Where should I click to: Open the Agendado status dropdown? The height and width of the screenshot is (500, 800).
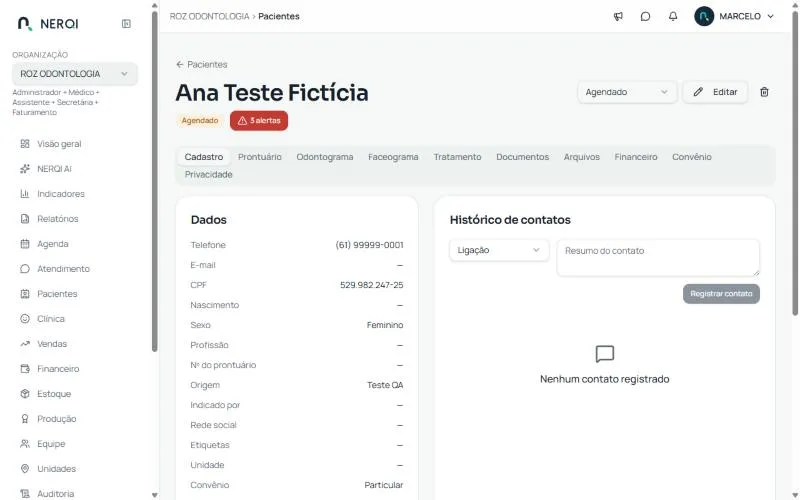coord(627,92)
